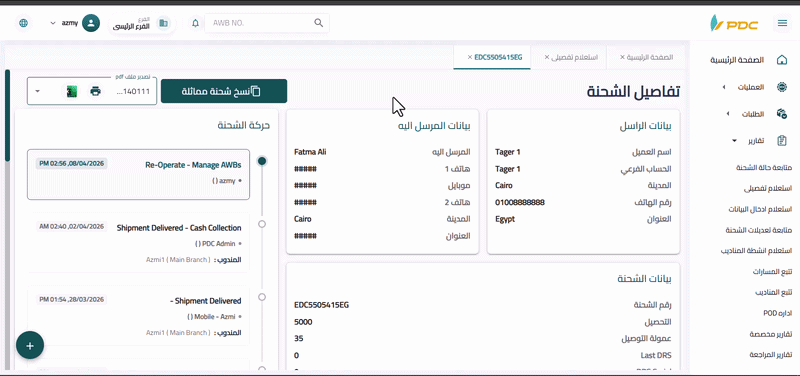Screen dimensions: 800x376
Task: Go to الصفحة الرئيسية in sidebar
Action: tap(737, 60)
